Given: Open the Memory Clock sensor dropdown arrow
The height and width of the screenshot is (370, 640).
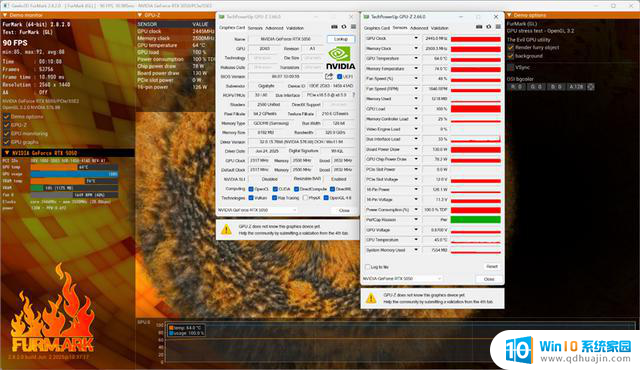Looking at the screenshot, I should (416, 48).
